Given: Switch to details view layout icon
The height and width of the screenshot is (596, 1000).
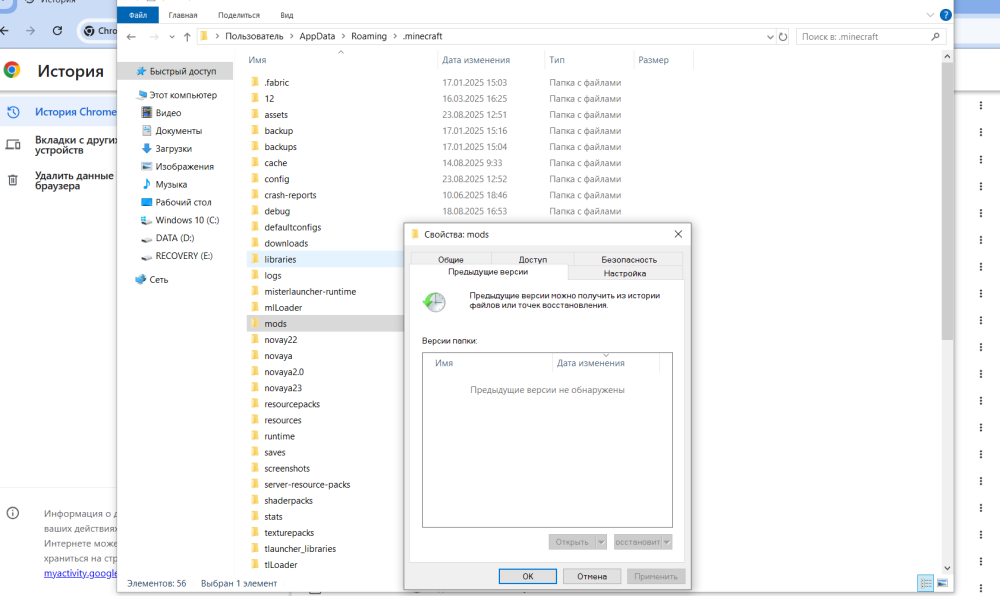Looking at the screenshot, I should tap(925, 583).
